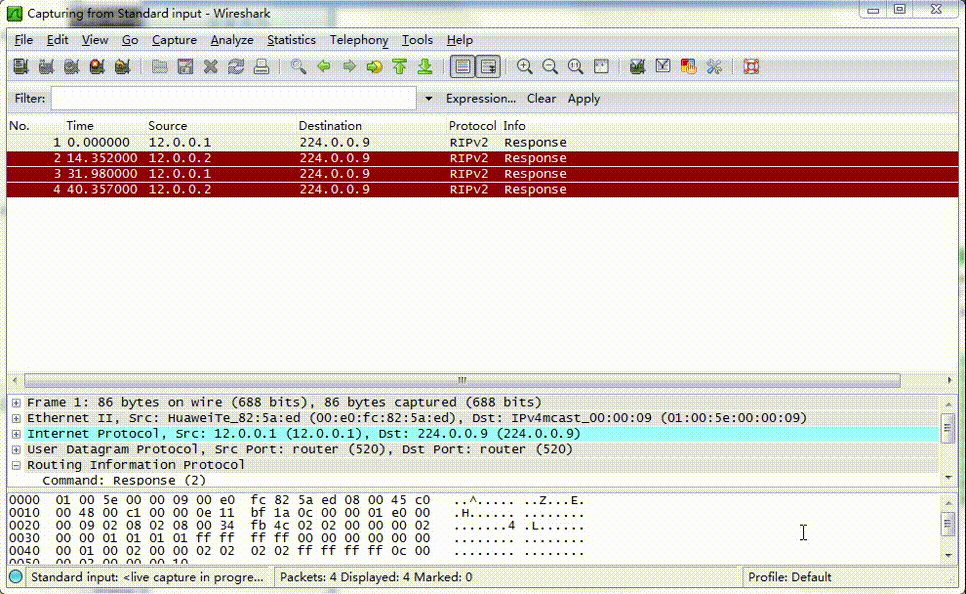Edit capture filters icon
Image resolution: width=966 pixels, height=594 pixels.
(638, 67)
